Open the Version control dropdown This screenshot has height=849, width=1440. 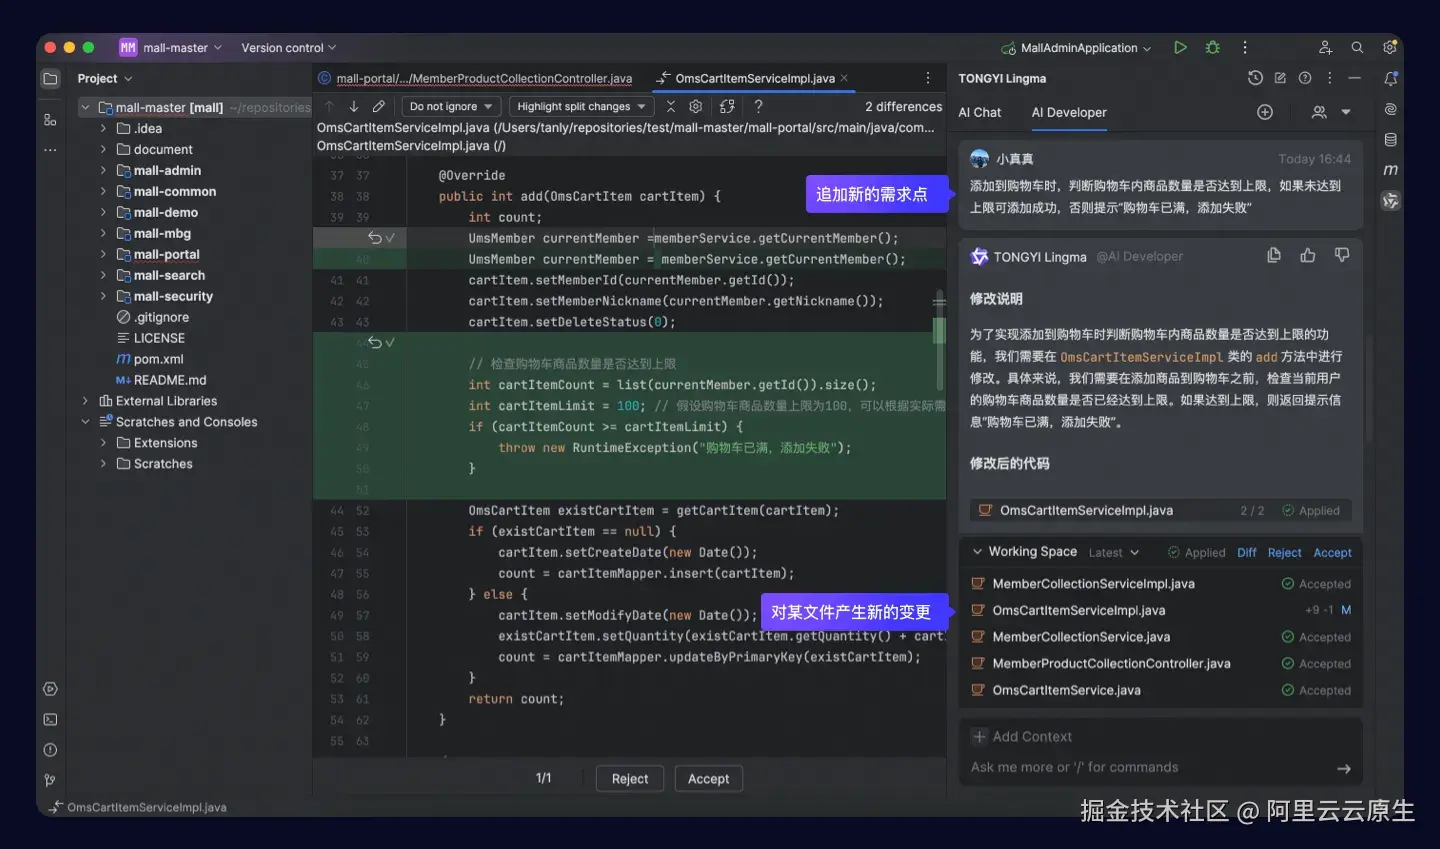(289, 47)
